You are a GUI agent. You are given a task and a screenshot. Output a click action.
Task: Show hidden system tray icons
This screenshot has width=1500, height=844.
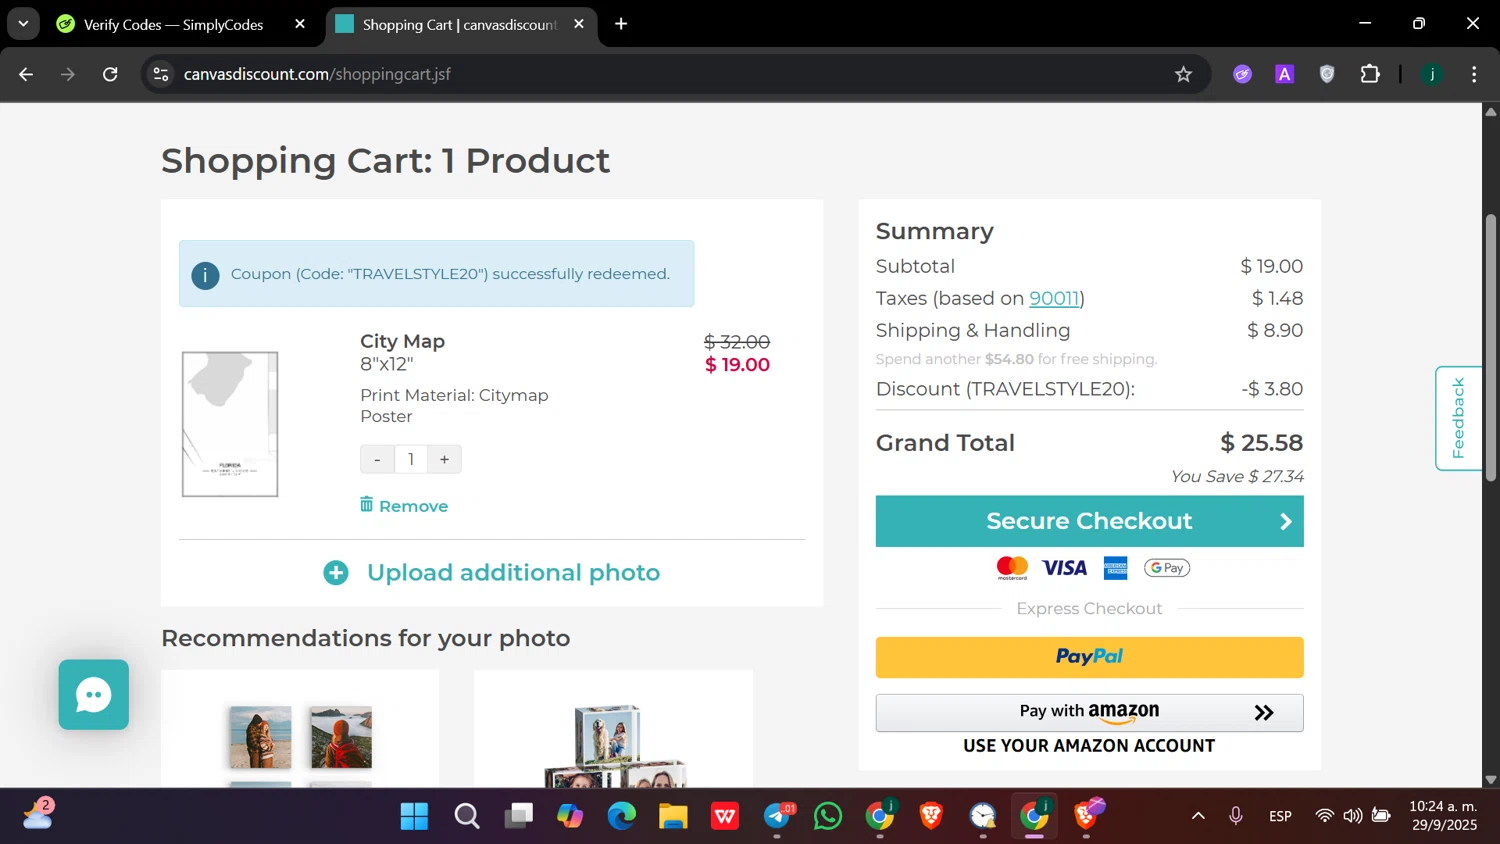pos(1198,816)
